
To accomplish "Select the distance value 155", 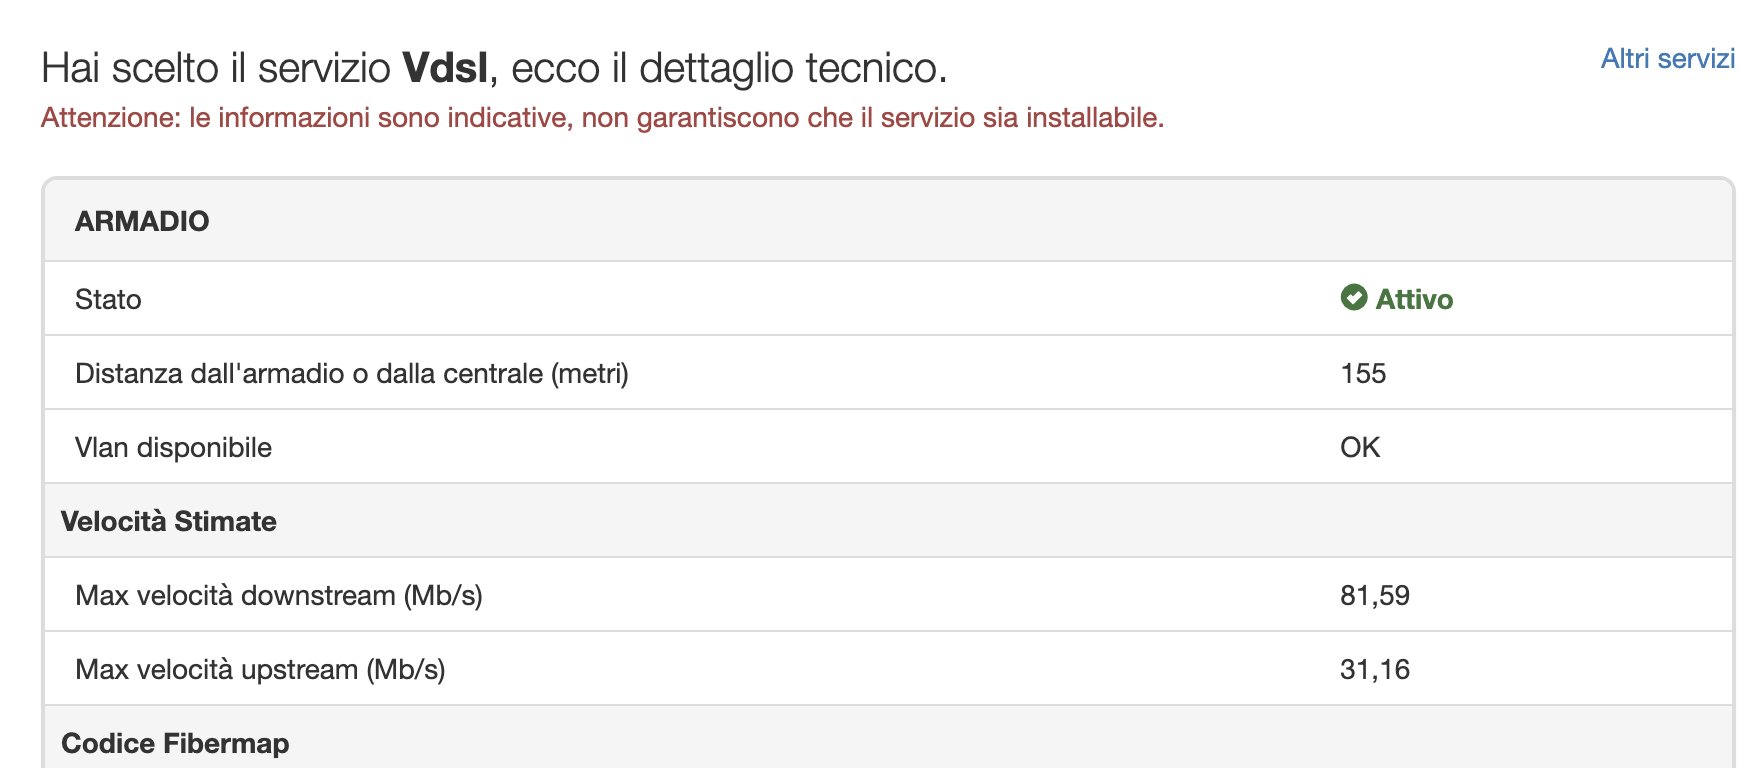I will (1363, 373).
